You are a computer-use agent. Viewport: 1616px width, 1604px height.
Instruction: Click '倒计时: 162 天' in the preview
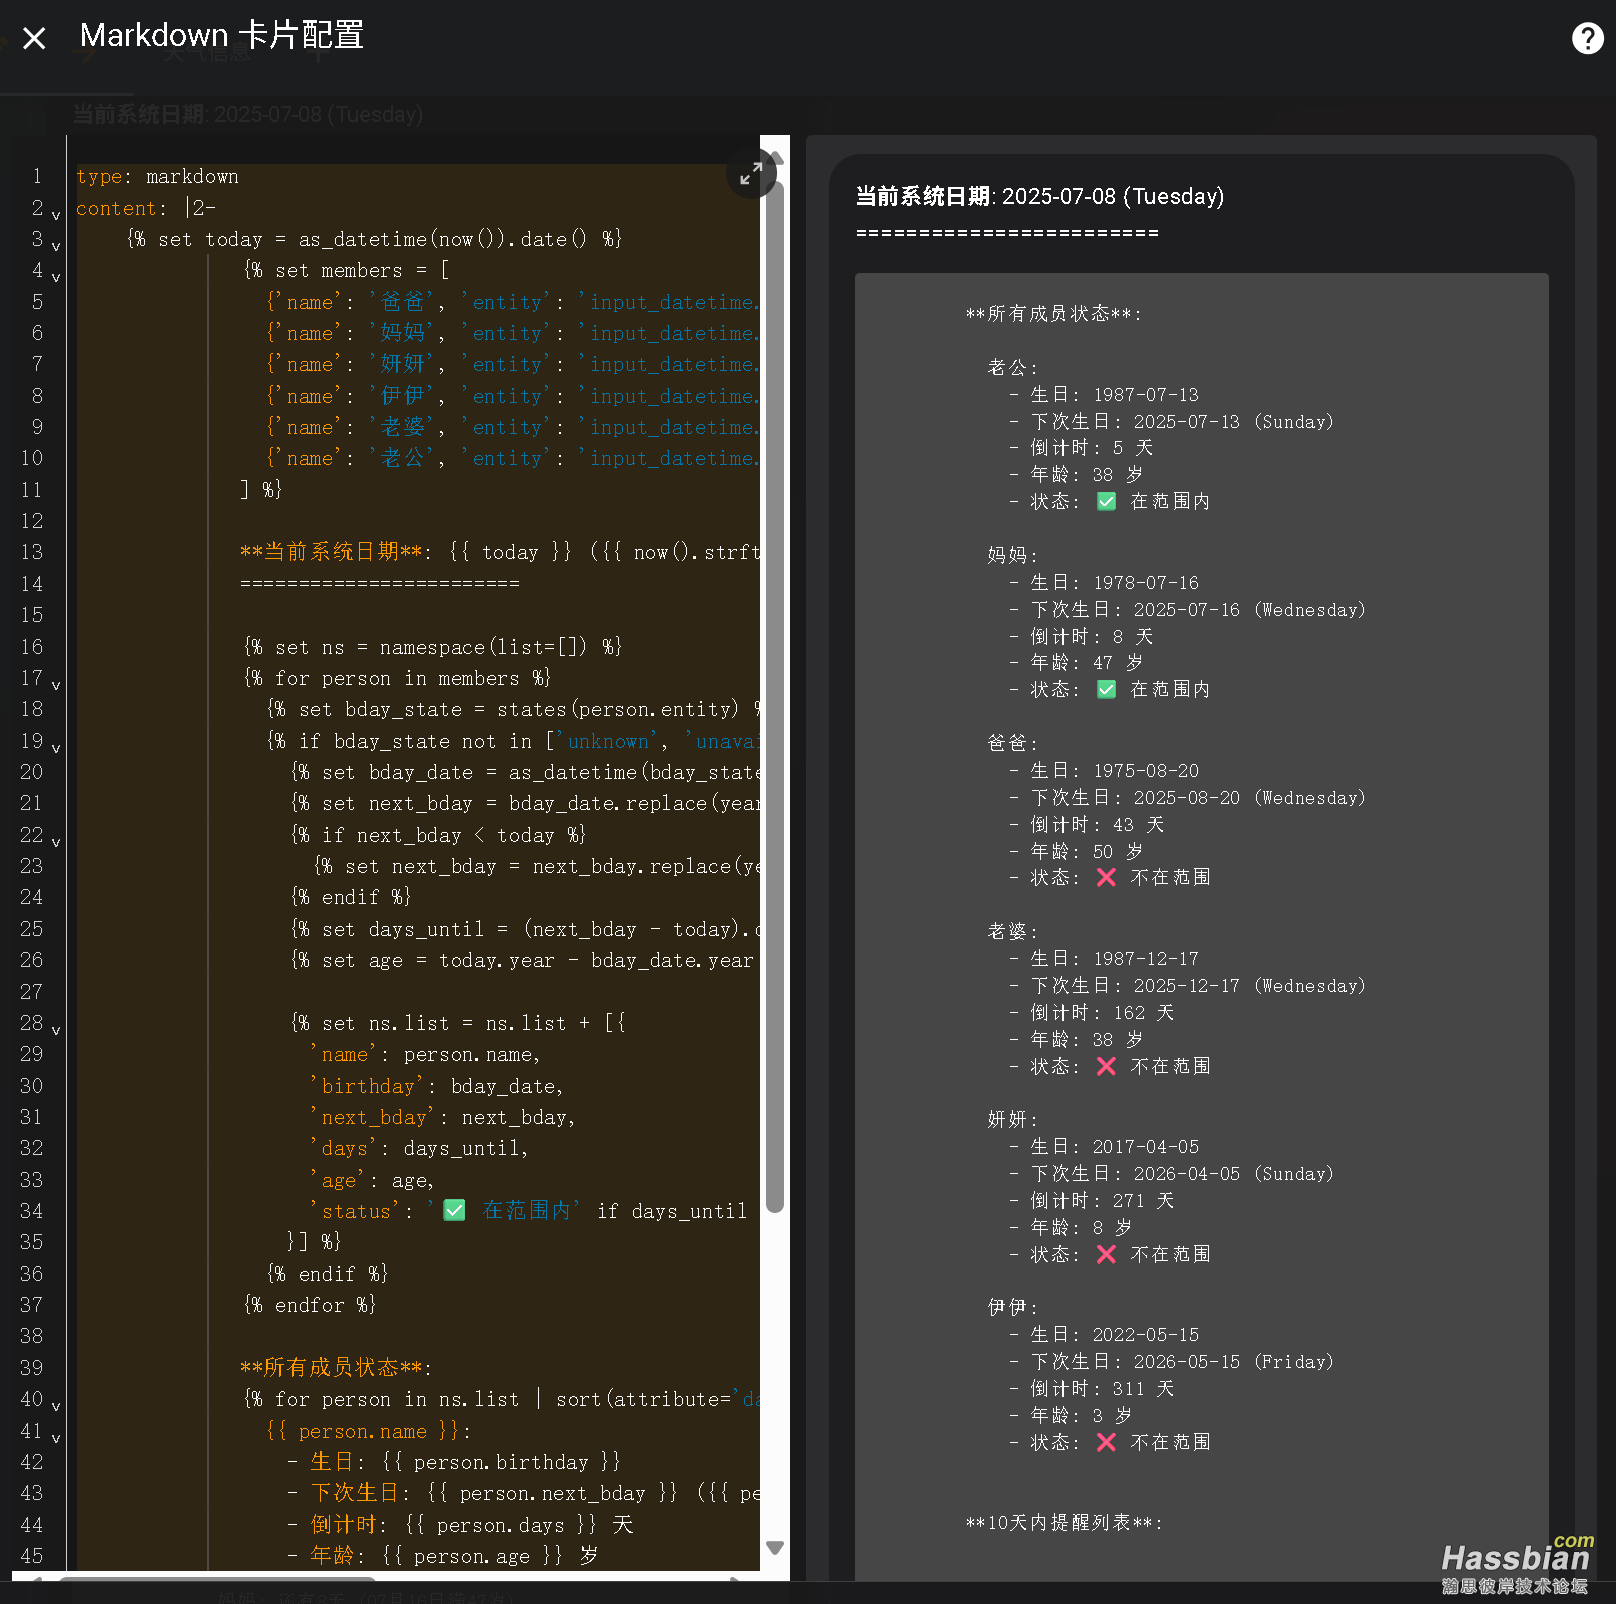pos(1102,1013)
